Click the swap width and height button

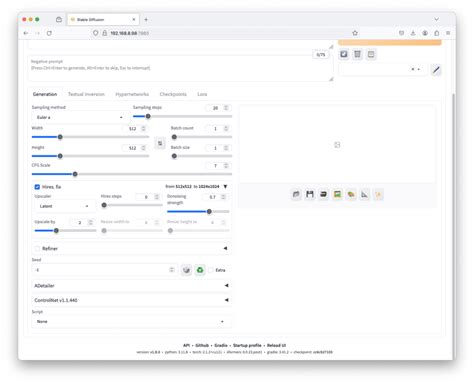coord(160,143)
